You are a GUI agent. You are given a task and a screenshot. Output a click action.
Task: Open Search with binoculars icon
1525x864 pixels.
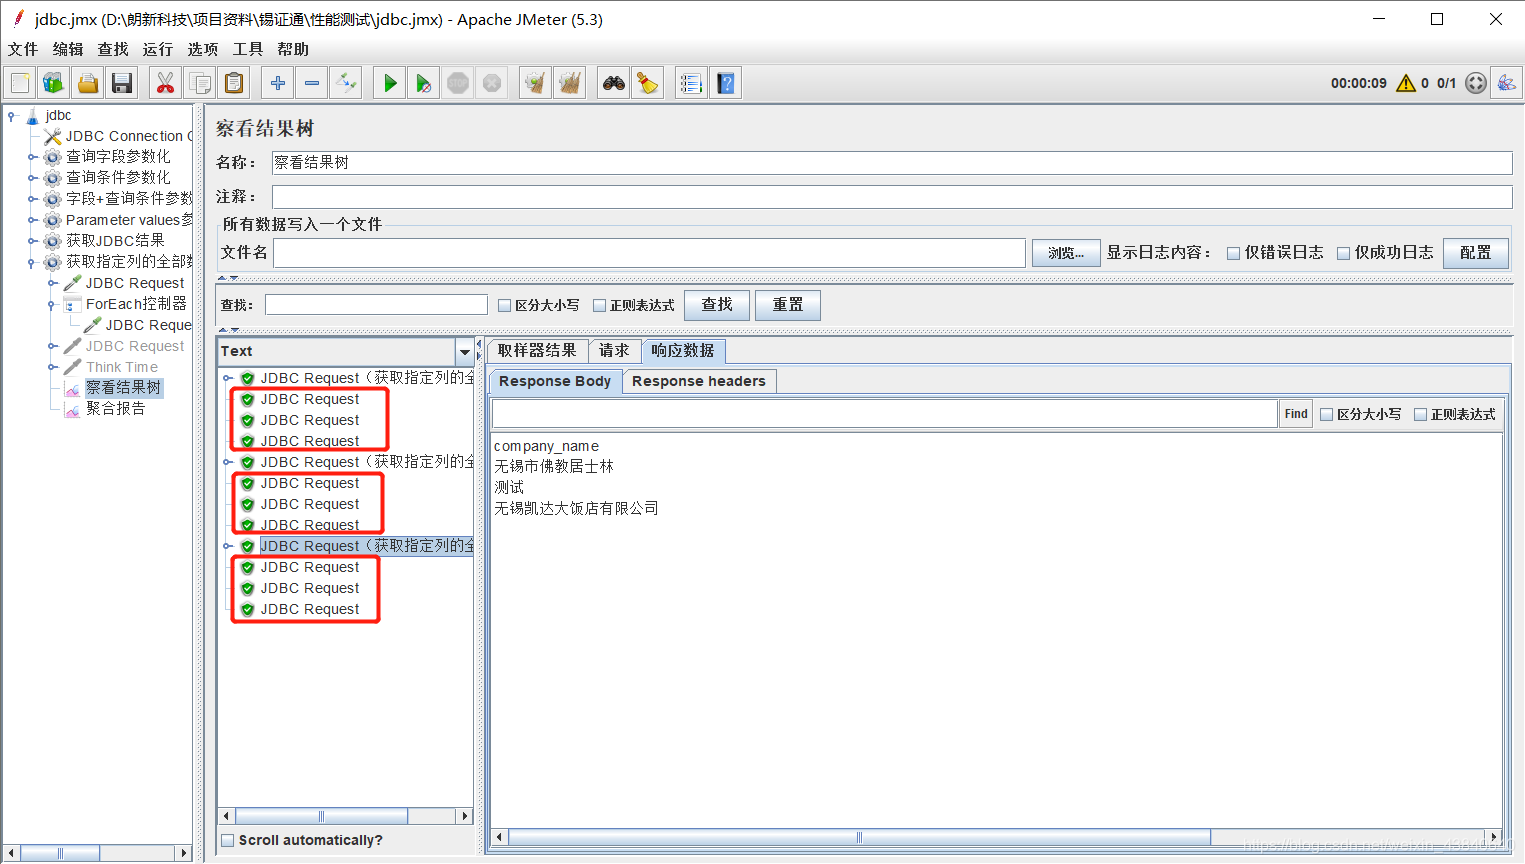tap(614, 83)
